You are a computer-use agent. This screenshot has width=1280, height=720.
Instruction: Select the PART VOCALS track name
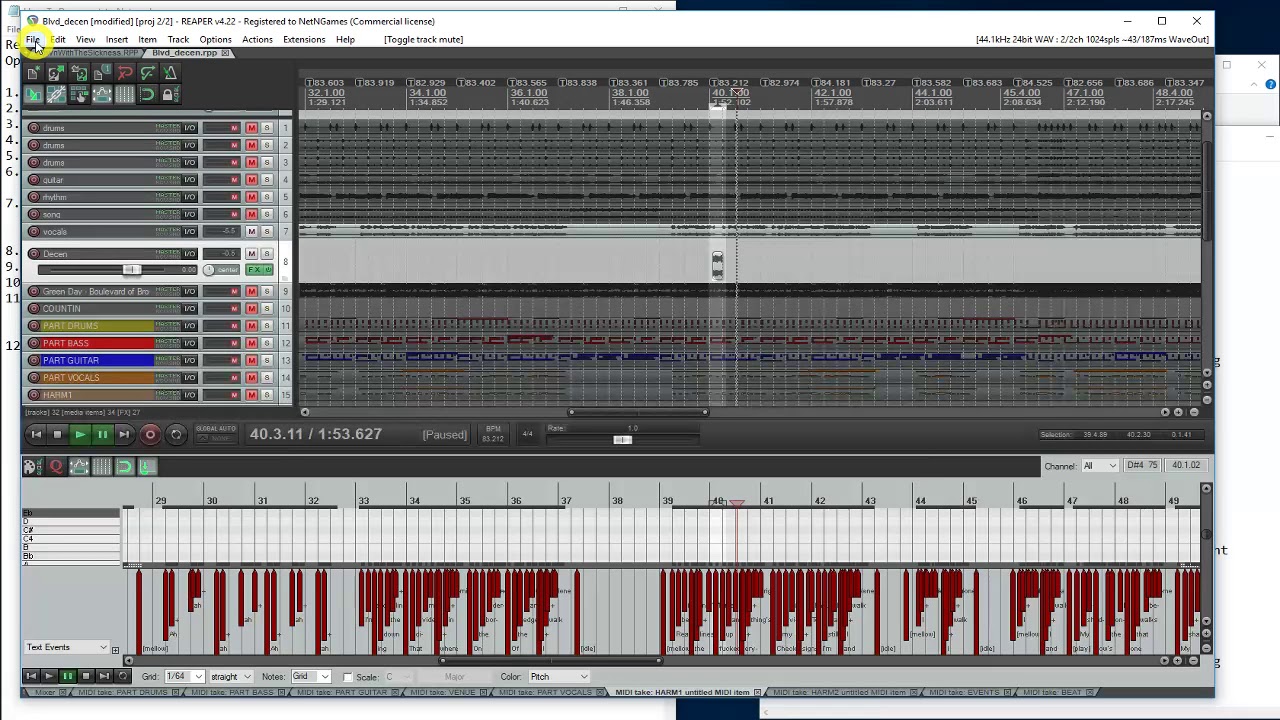(x=70, y=377)
